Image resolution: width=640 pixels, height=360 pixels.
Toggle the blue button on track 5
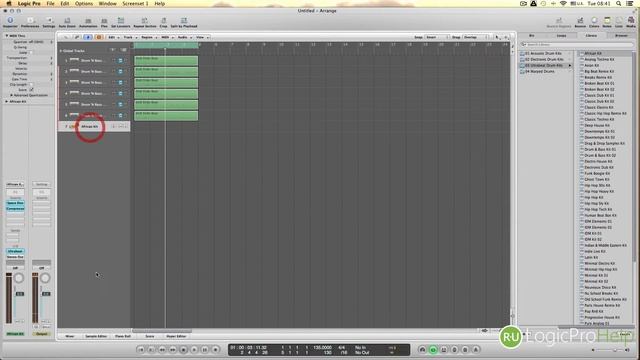(120, 104)
